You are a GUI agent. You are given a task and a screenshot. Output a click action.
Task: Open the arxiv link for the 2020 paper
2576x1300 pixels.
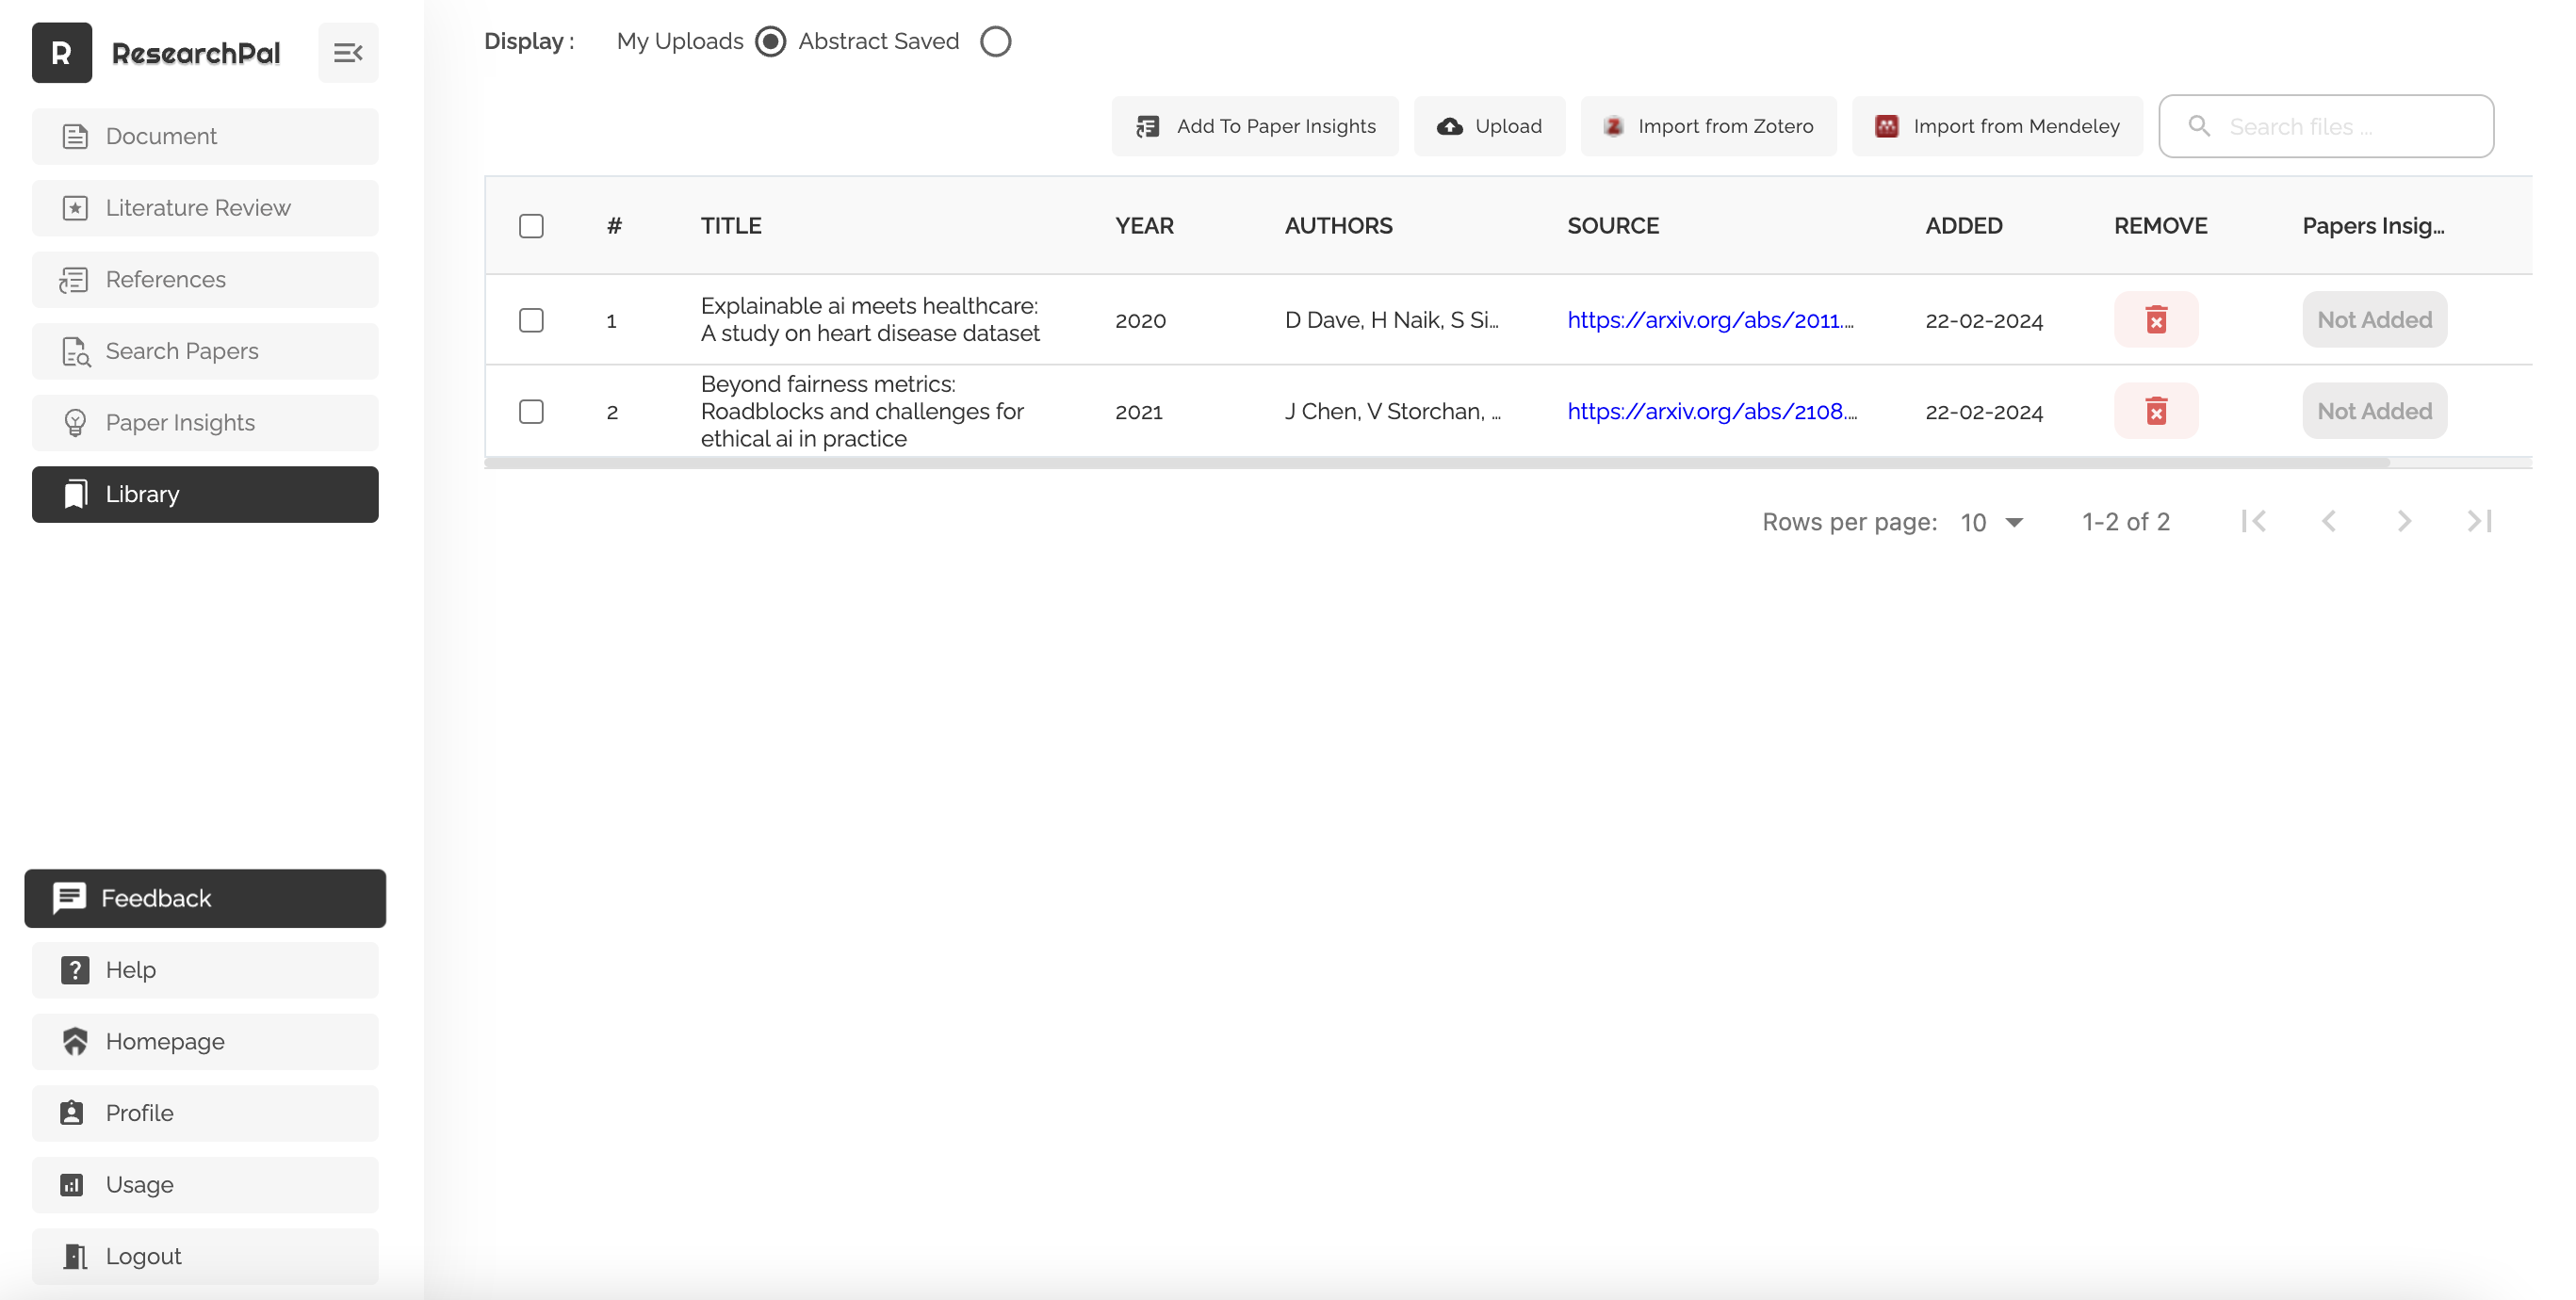tap(1710, 320)
